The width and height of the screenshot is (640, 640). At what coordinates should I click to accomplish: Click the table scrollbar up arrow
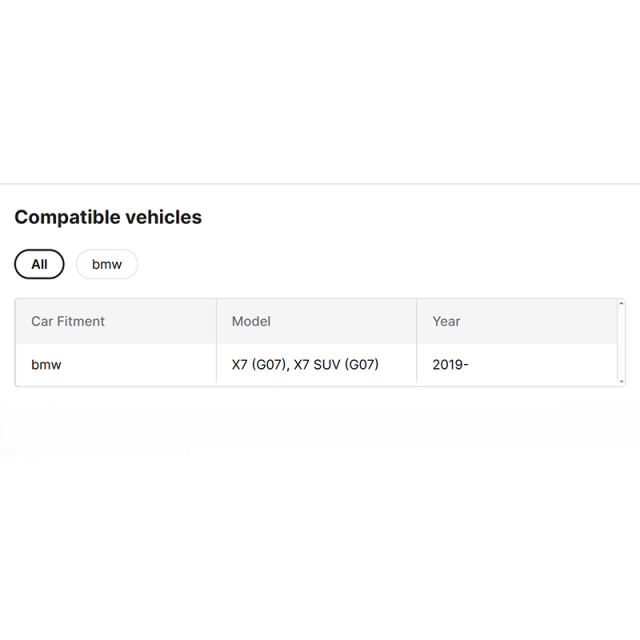coord(621,303)
